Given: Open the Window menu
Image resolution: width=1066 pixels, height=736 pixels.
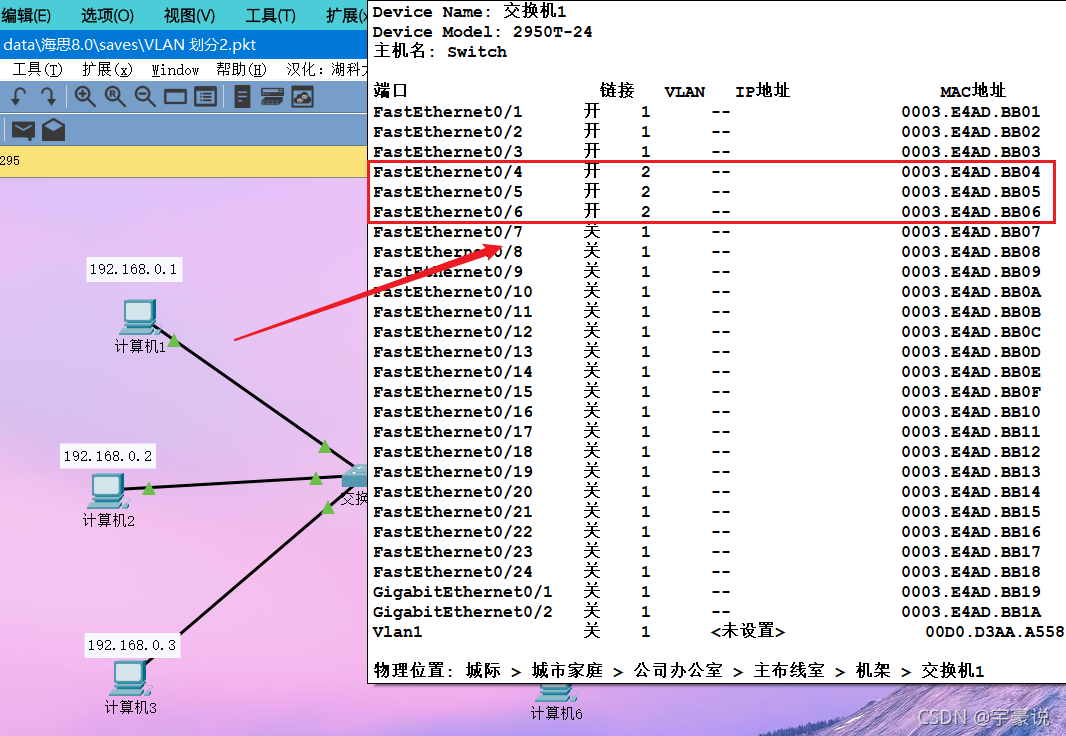Looking at the screenshot, I should pos(175,70).
